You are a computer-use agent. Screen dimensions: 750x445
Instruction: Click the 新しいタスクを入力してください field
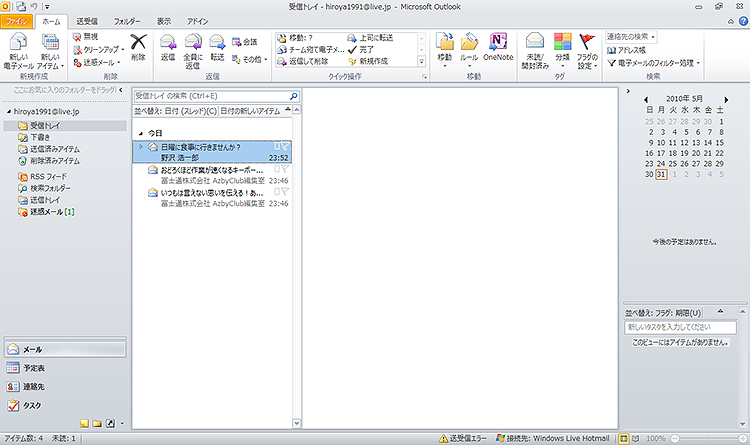[x=680, y=327]
